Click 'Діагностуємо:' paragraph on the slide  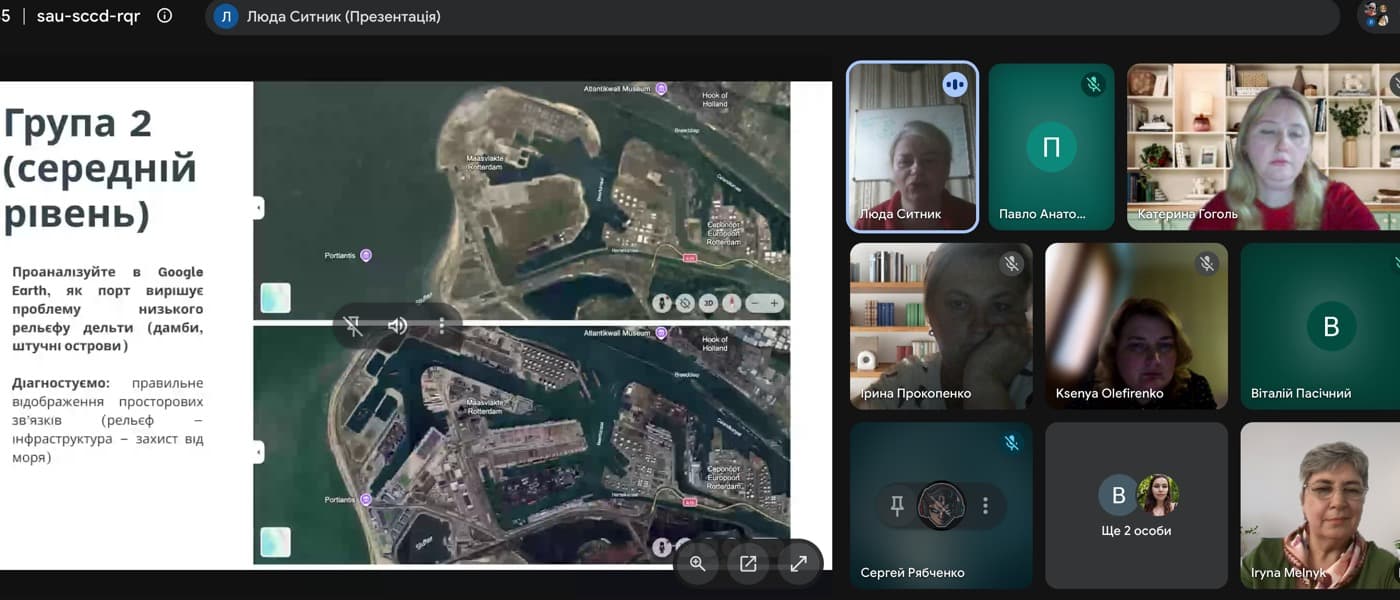(x=107, y=421)
